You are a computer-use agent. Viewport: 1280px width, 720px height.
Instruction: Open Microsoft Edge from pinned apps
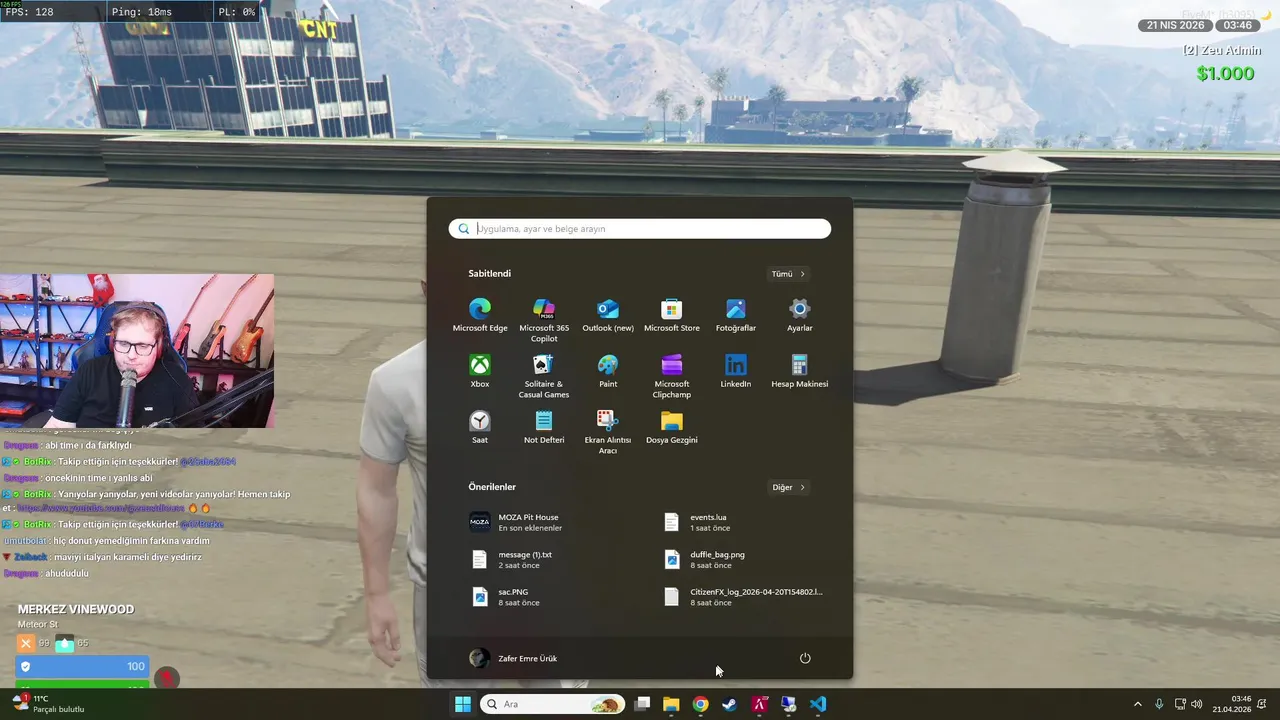pos(480,315)
